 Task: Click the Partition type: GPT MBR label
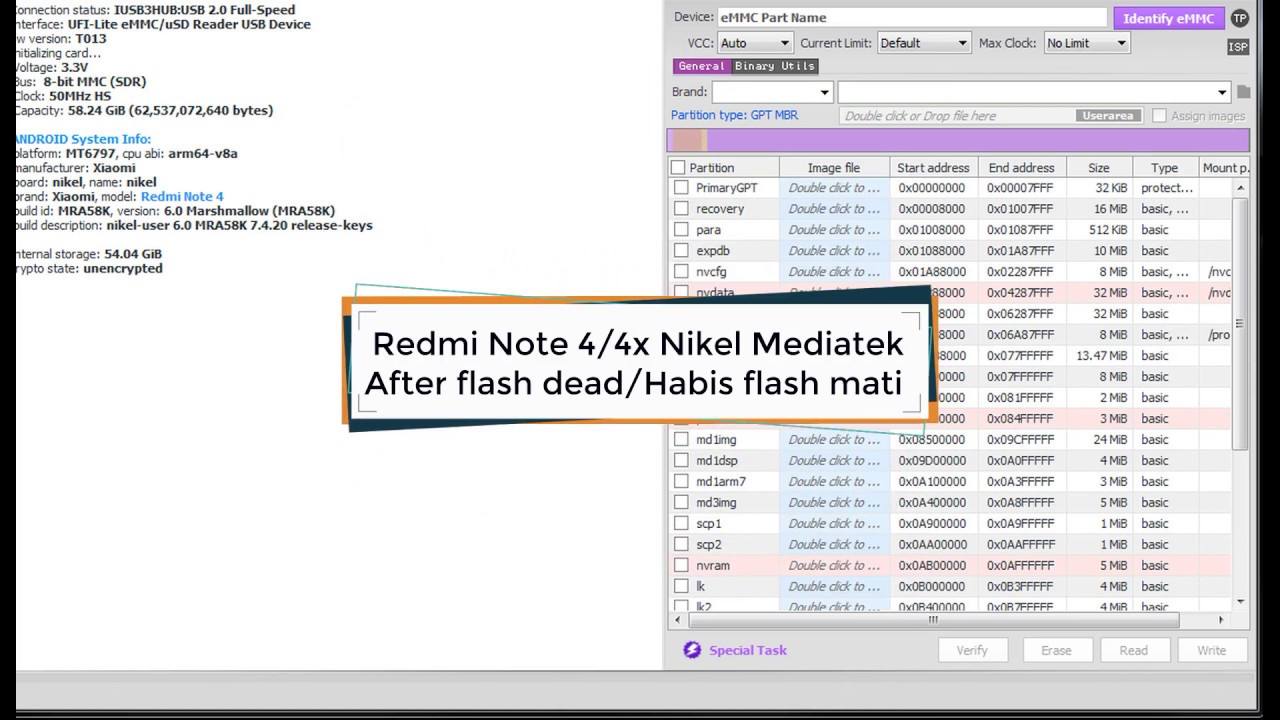click(734, 115)
